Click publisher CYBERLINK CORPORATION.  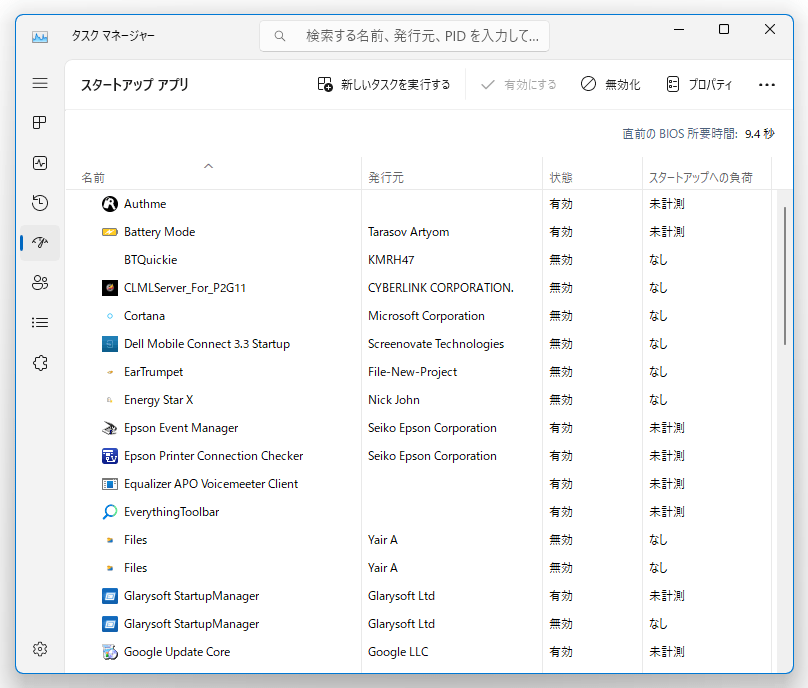[x=441, y=288]
